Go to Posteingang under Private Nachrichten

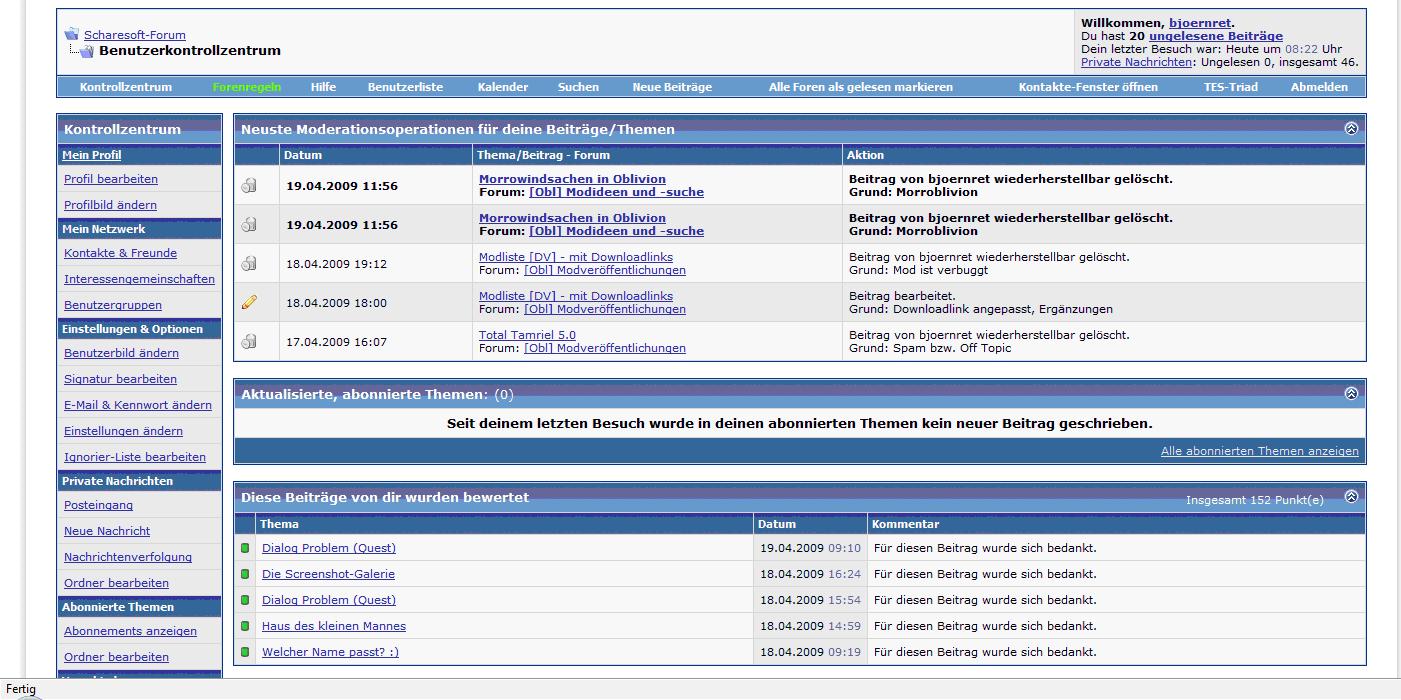click(x=98, y=505)
